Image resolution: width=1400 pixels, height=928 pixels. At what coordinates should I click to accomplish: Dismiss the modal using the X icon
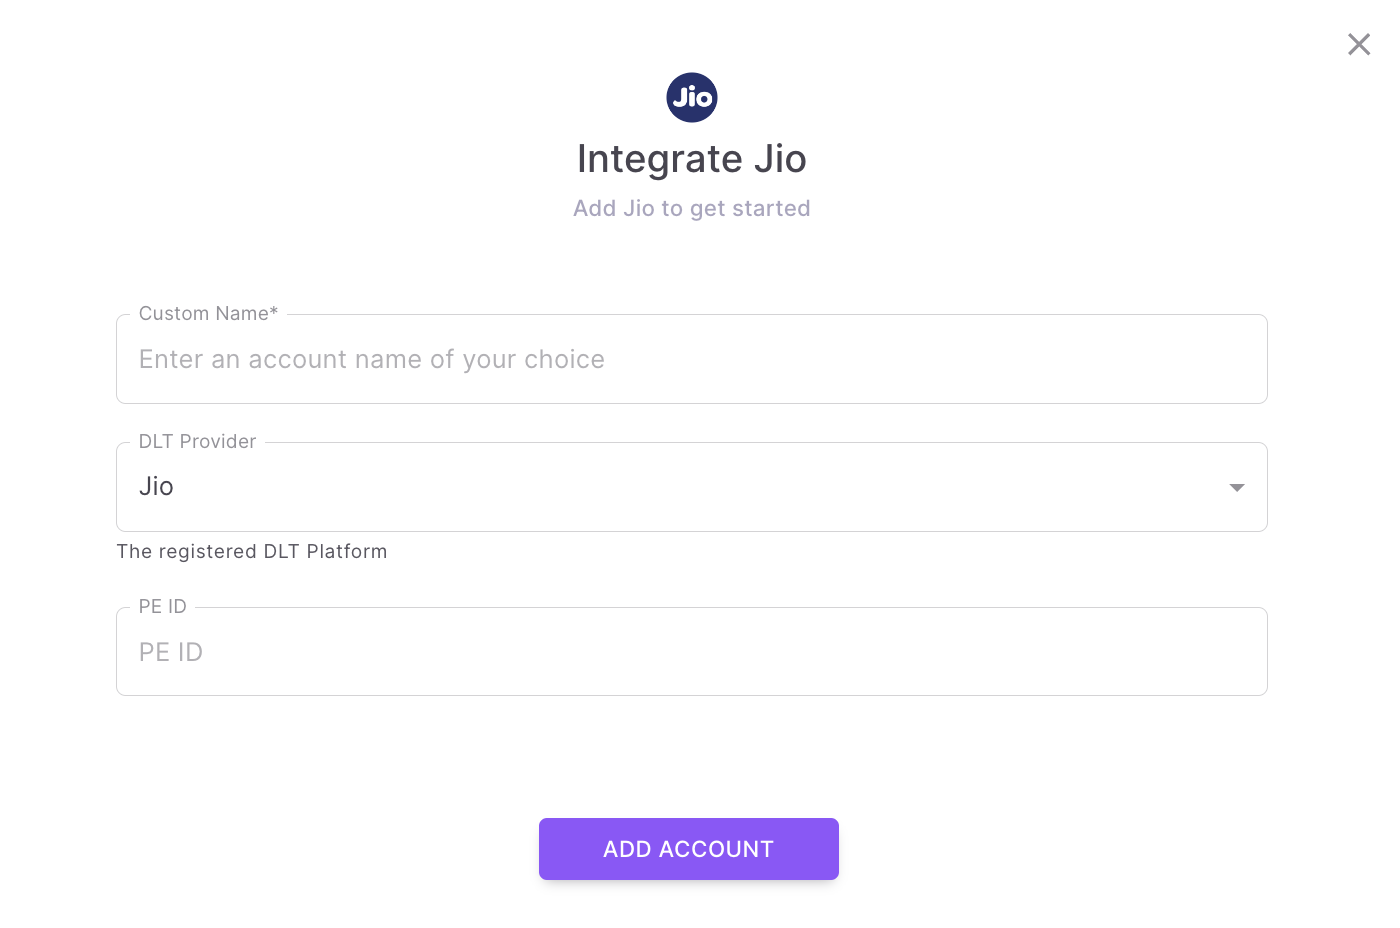click(1358, 44)
